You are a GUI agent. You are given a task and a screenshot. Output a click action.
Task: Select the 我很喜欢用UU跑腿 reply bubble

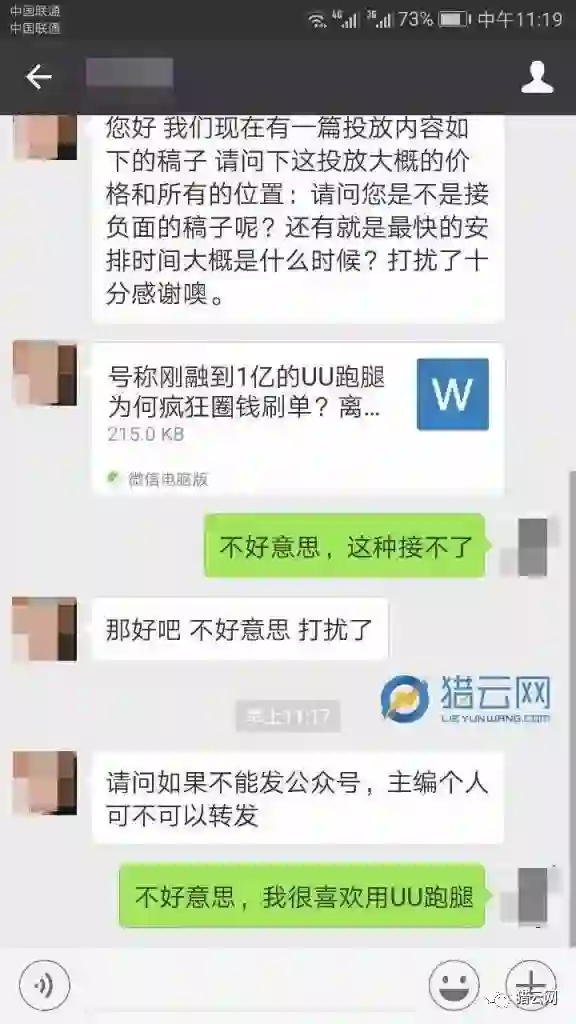point(303,895)
